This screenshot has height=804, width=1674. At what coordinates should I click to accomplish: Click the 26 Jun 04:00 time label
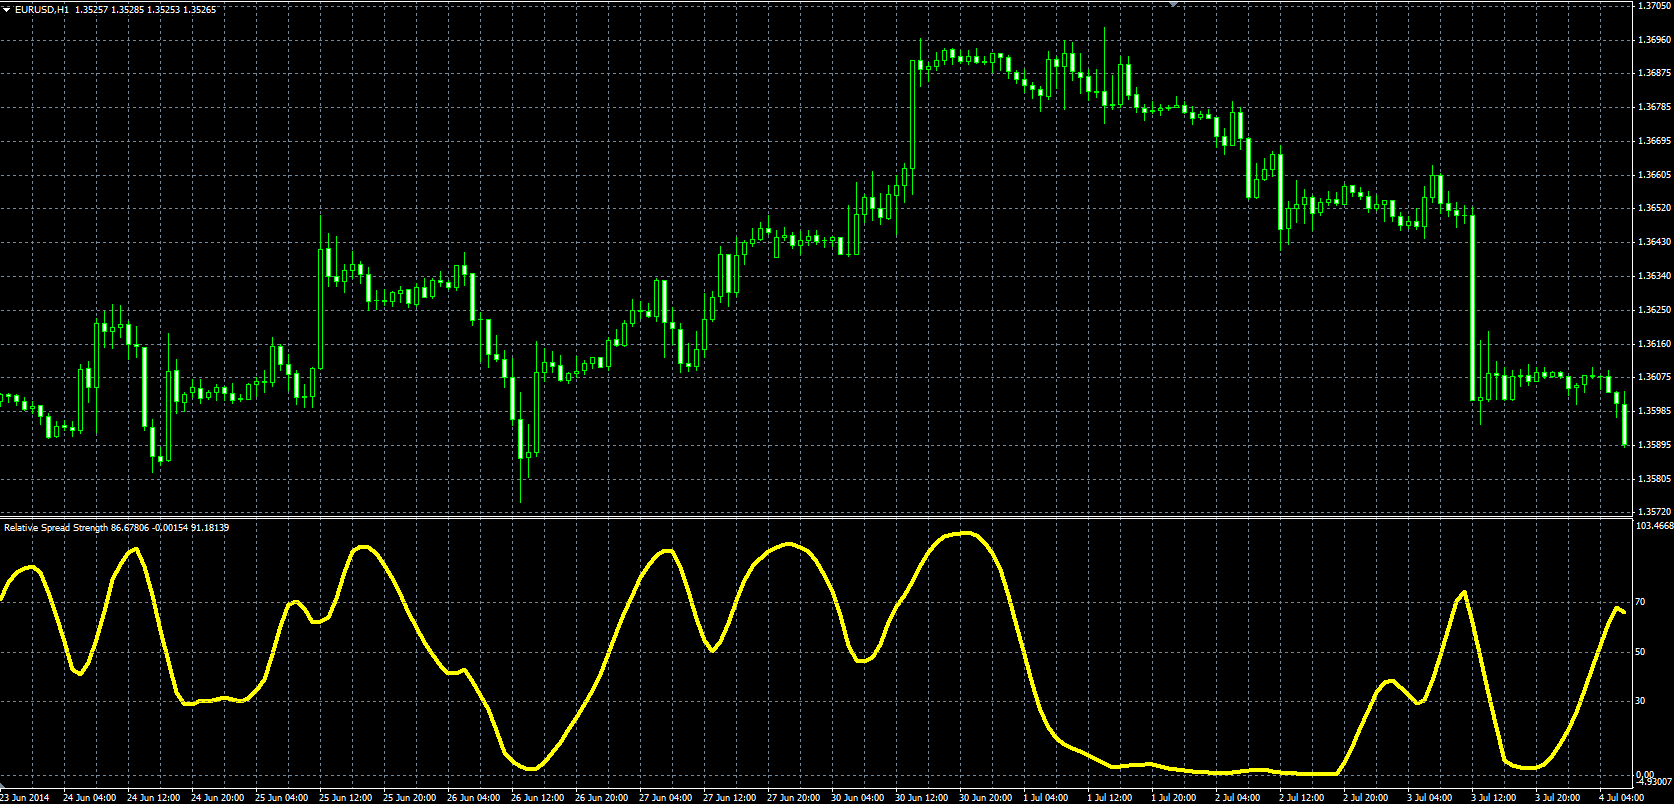473,798
